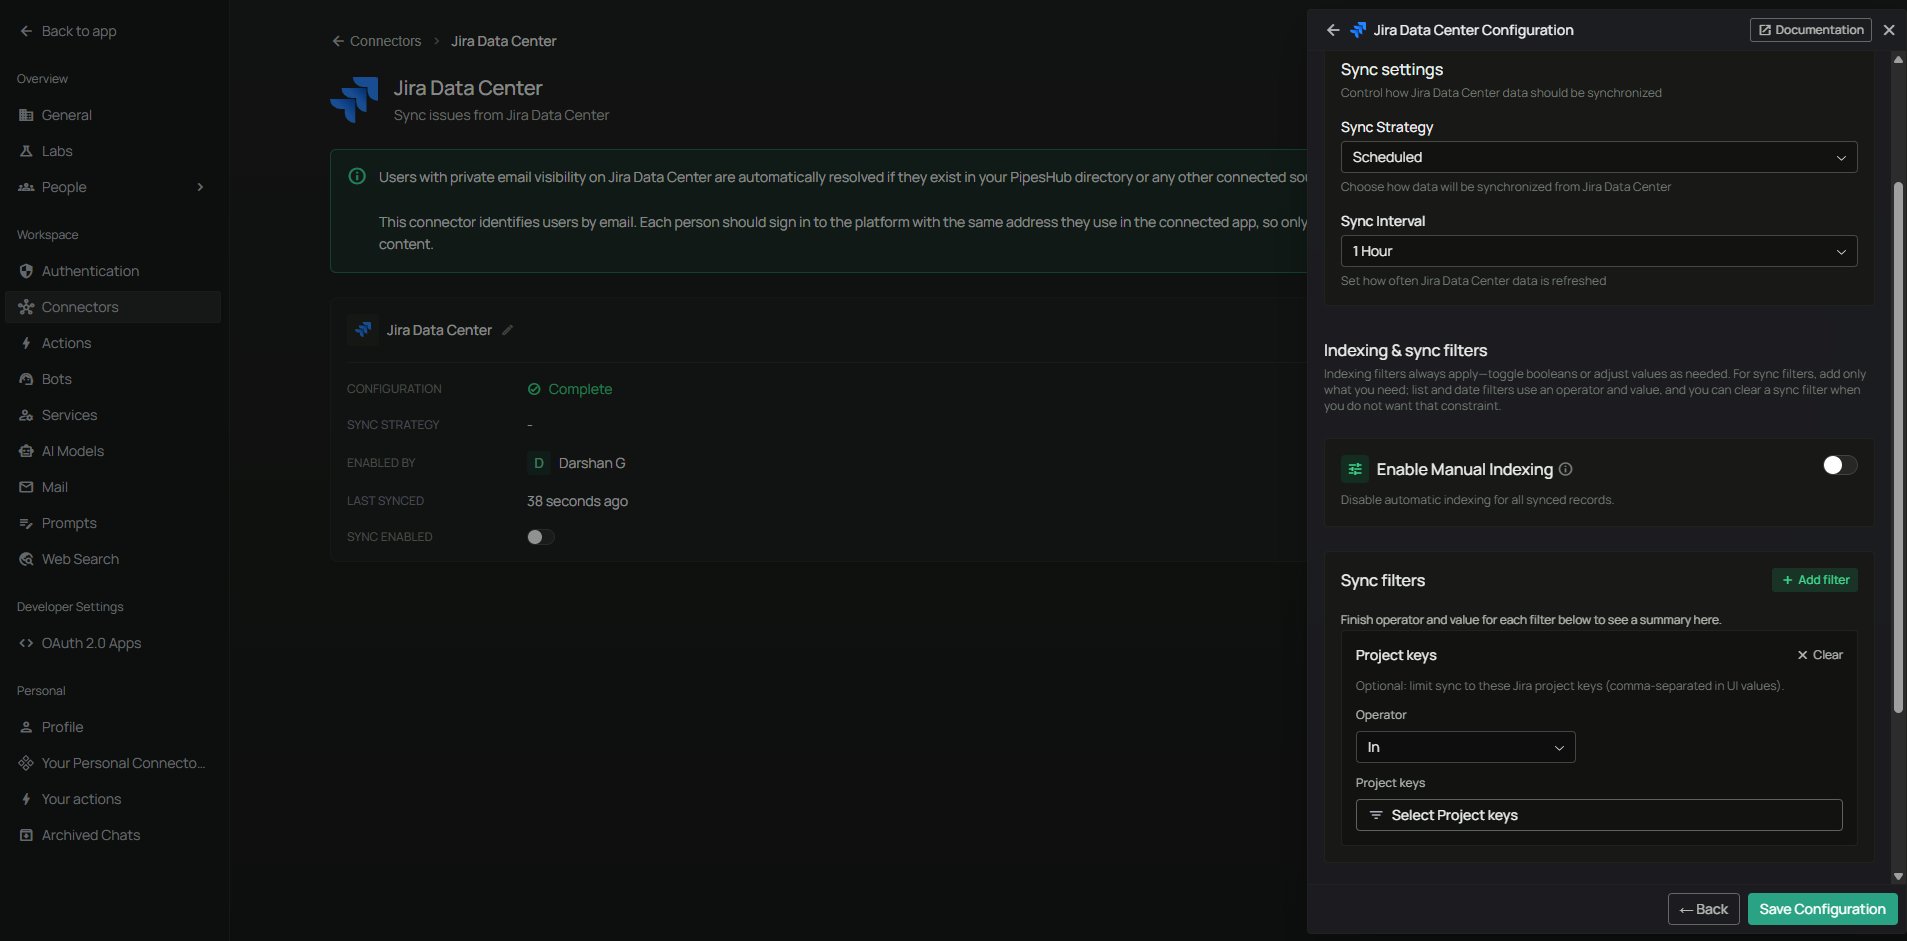Click the Your Personal Connectors icon
This screenshot has height=941, width=1907.
click(26, 763)
